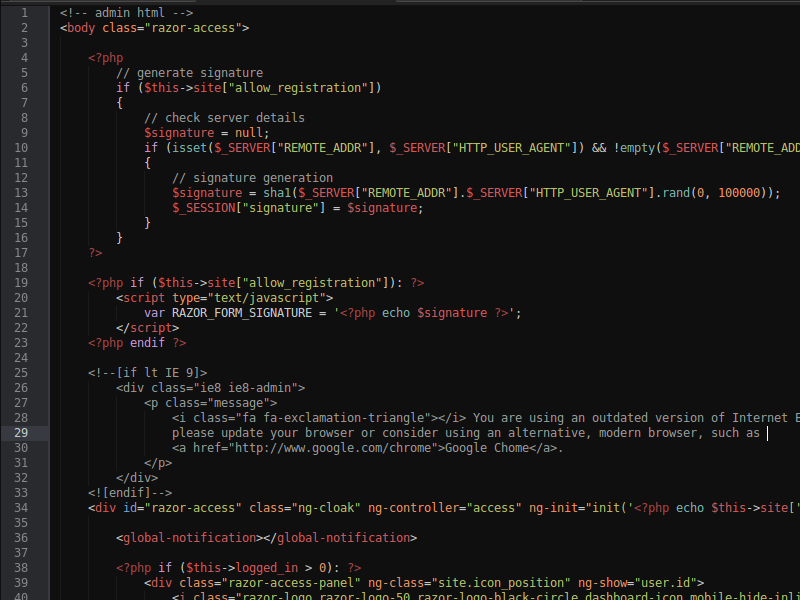800x600 pixels.
Task: Click the closing '?>' tag on line 17
Action: [95, 253]
